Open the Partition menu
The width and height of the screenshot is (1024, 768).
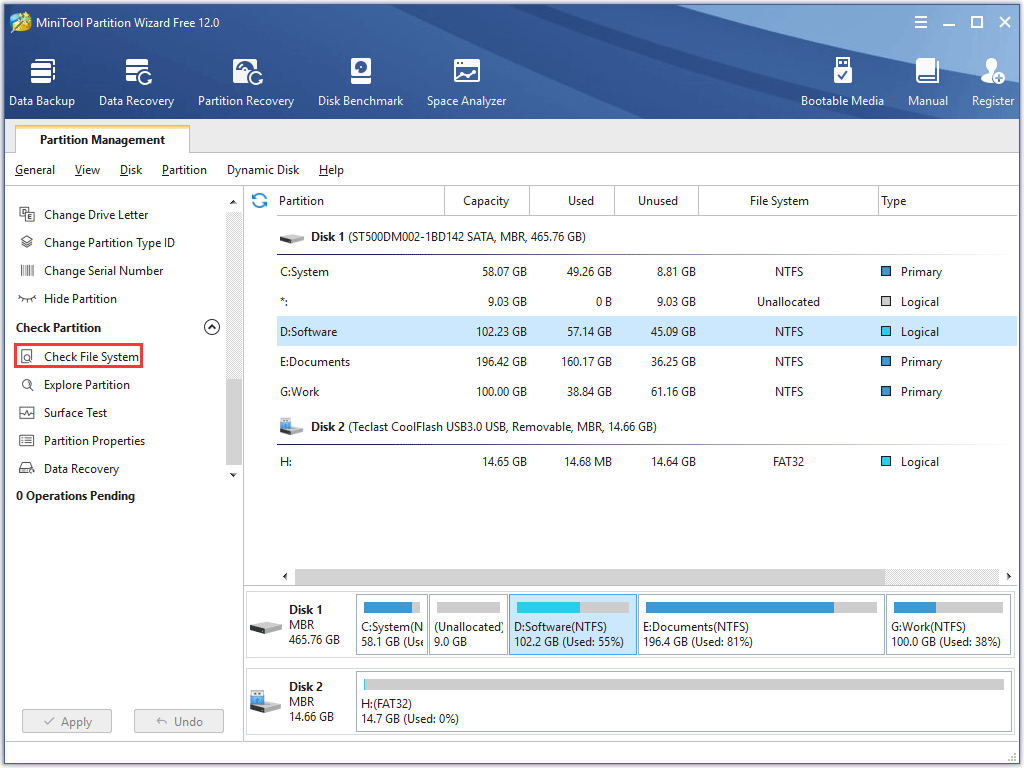coord(184,170)
